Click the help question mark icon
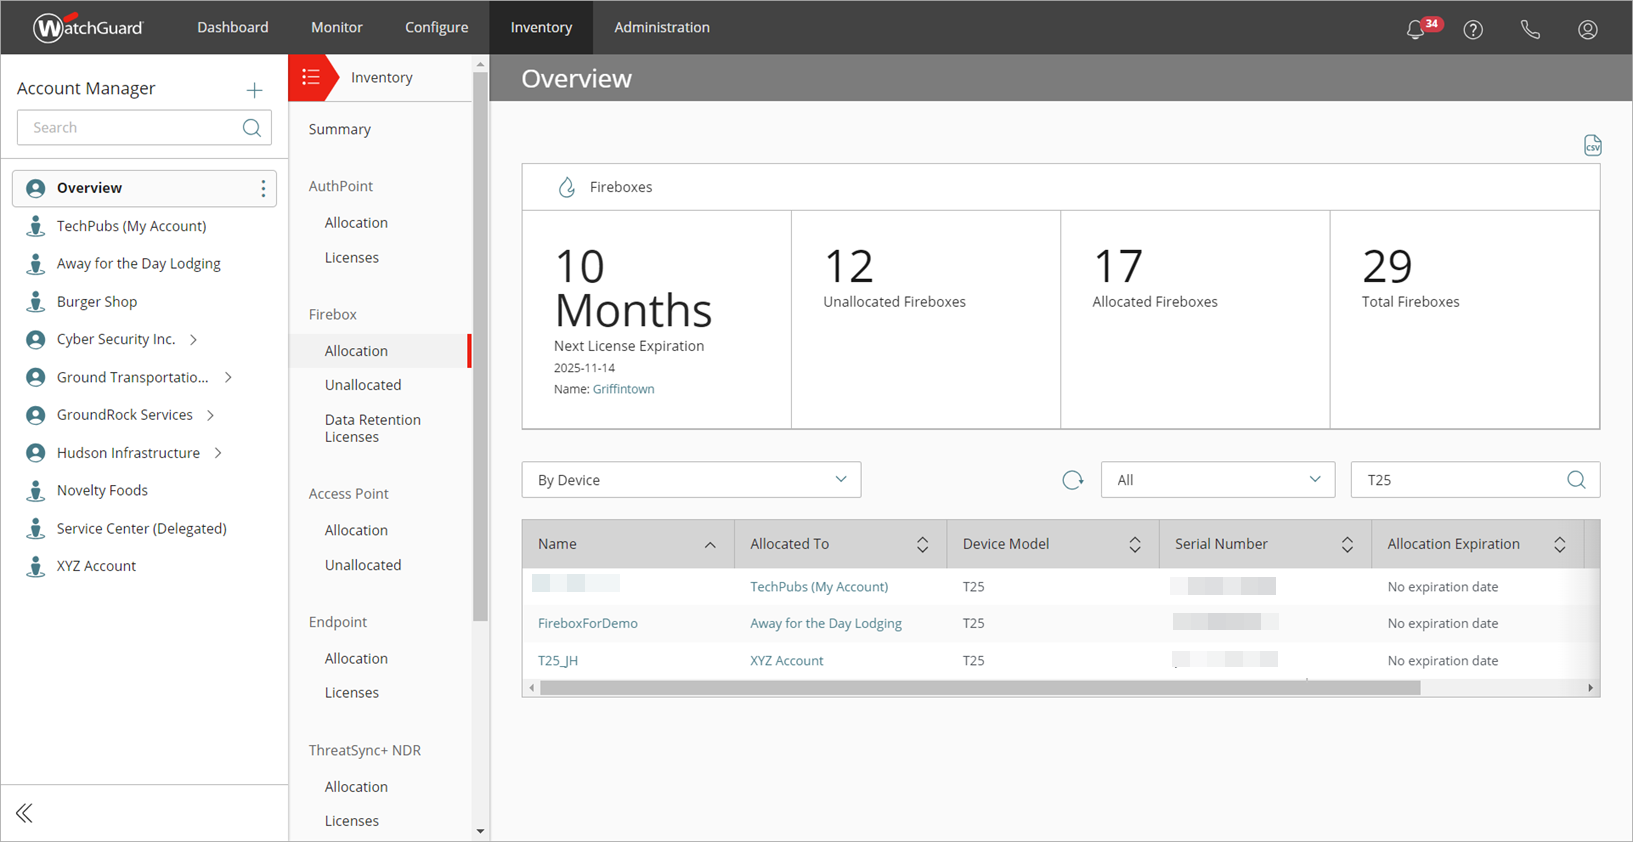1633x842 pixels. point(1473,29)
